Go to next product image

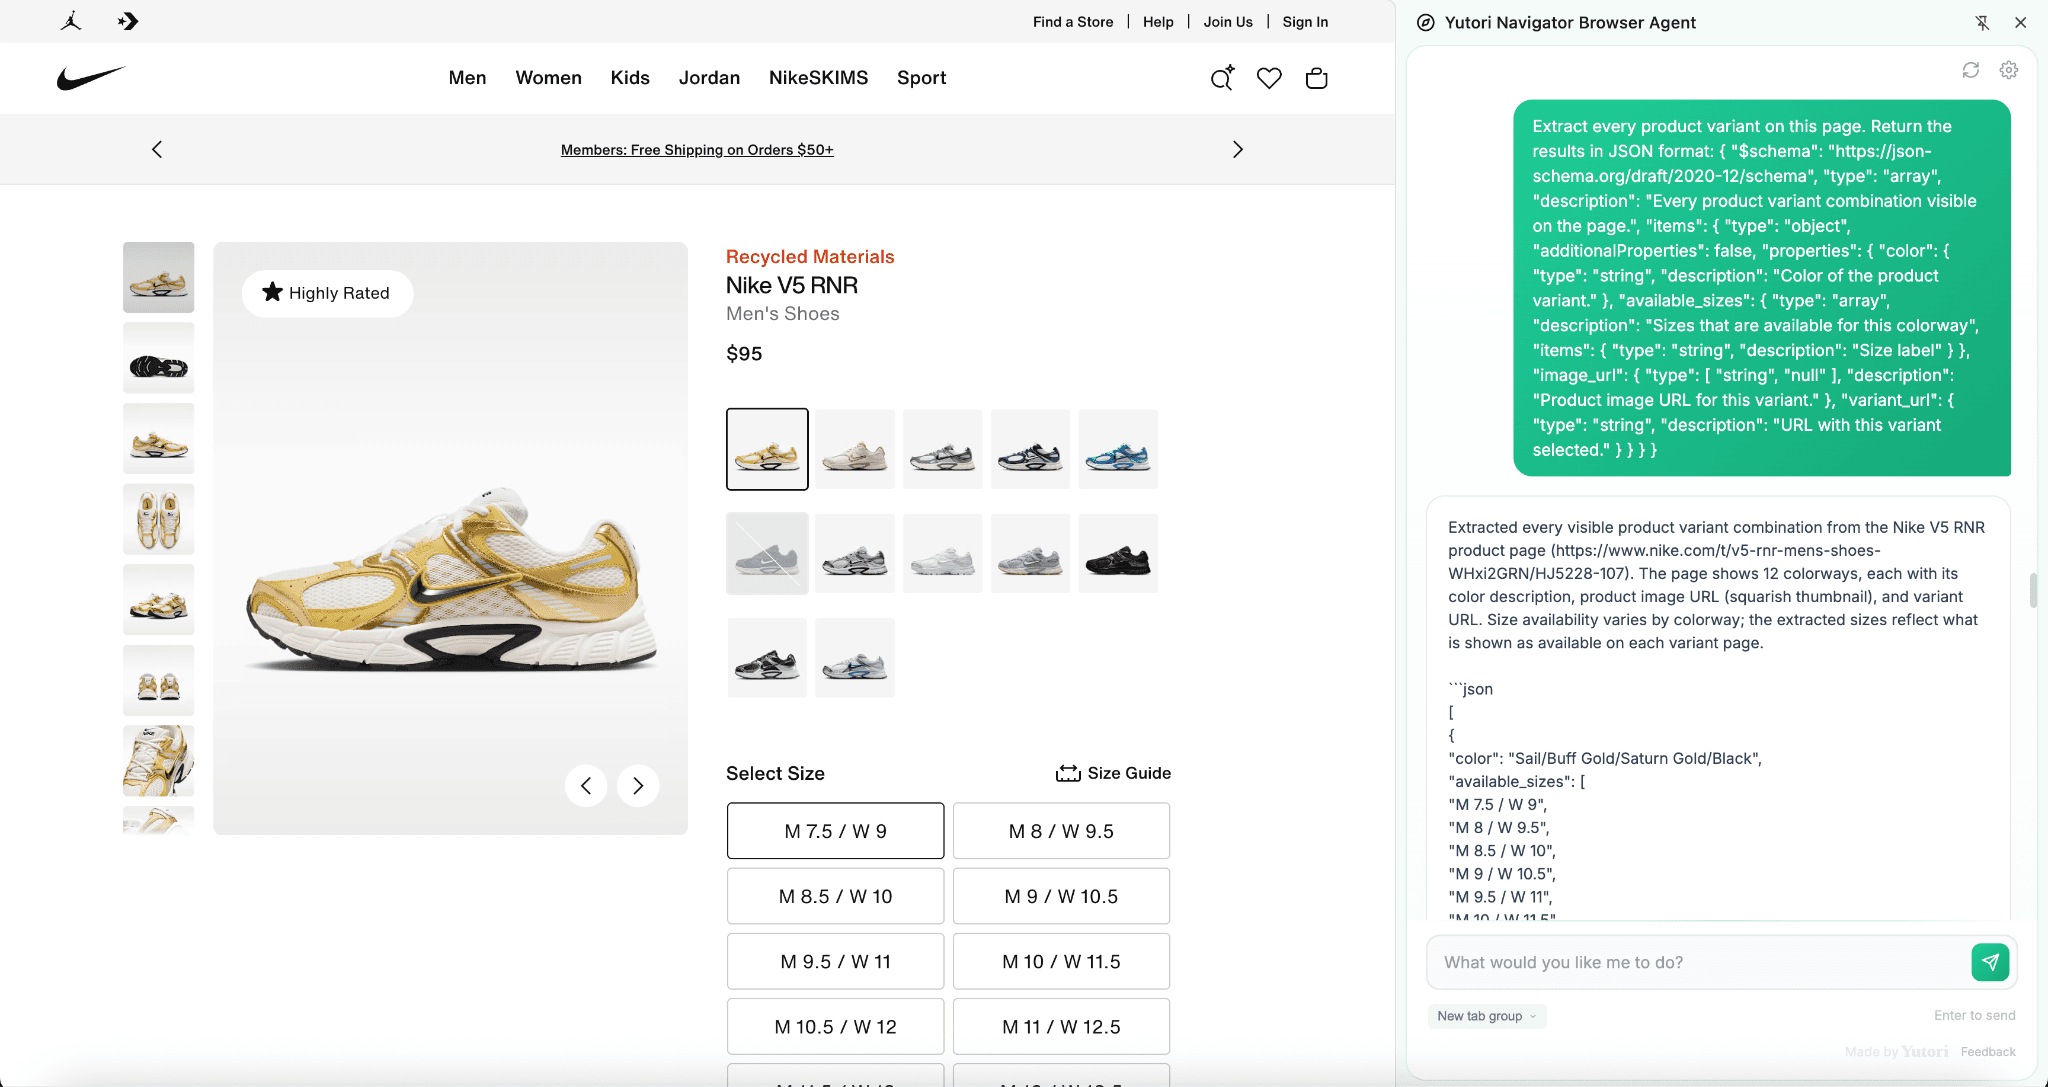pyautogui.click(x=638, y=786)
